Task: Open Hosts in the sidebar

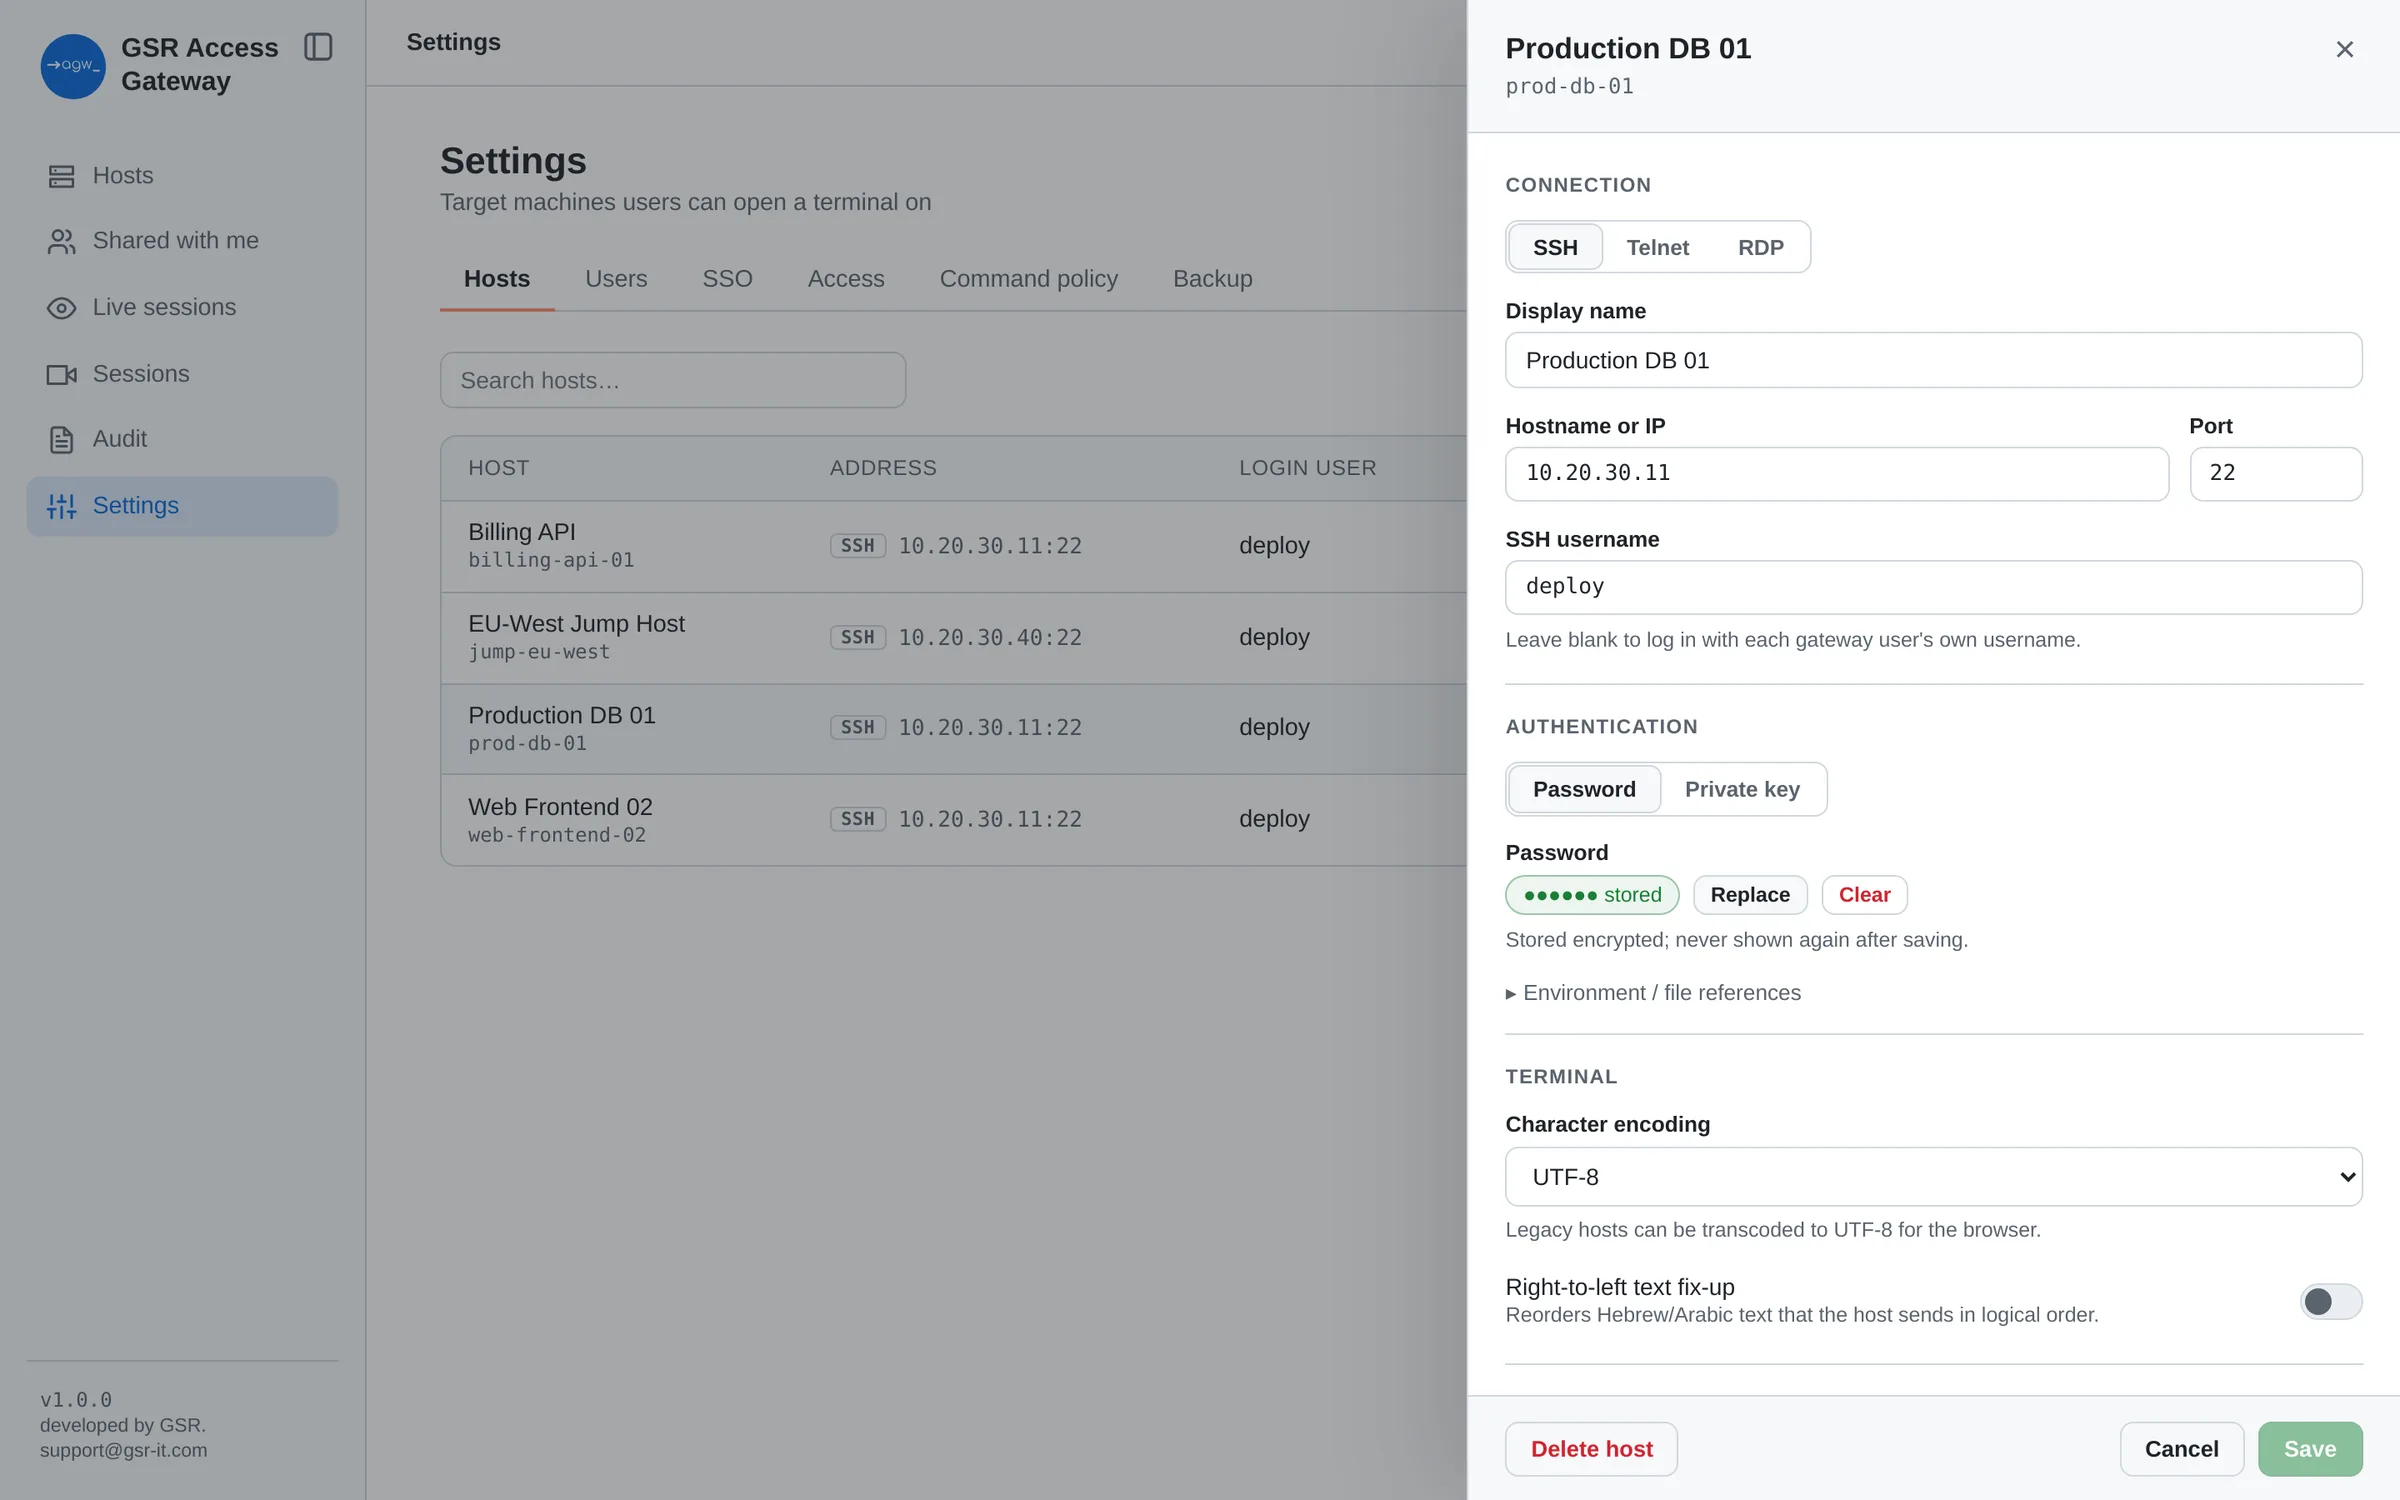Action: click(x=182, y=176)
